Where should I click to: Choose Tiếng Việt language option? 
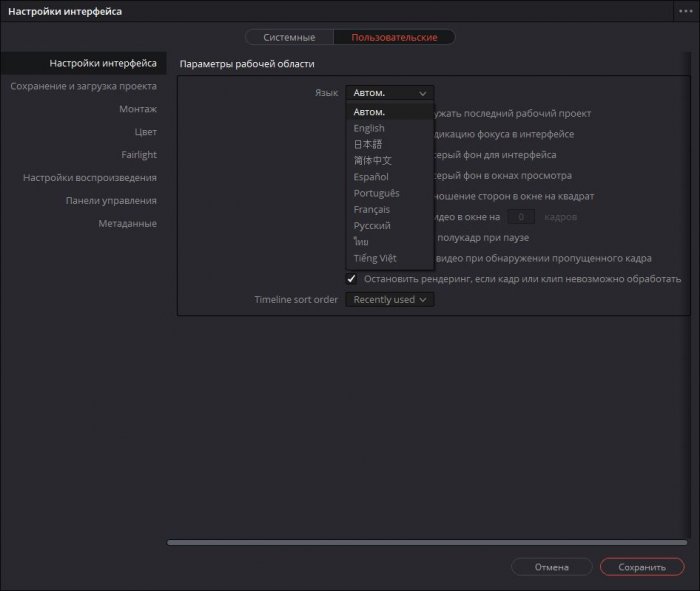pos(375,258)
